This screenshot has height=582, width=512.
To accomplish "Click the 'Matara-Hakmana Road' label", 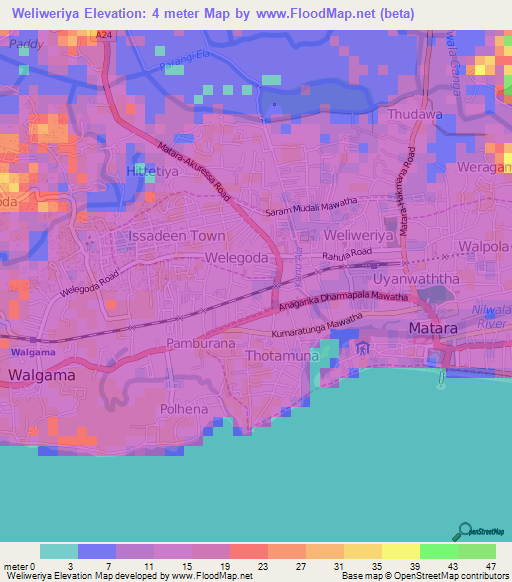I will click(407, 192).
